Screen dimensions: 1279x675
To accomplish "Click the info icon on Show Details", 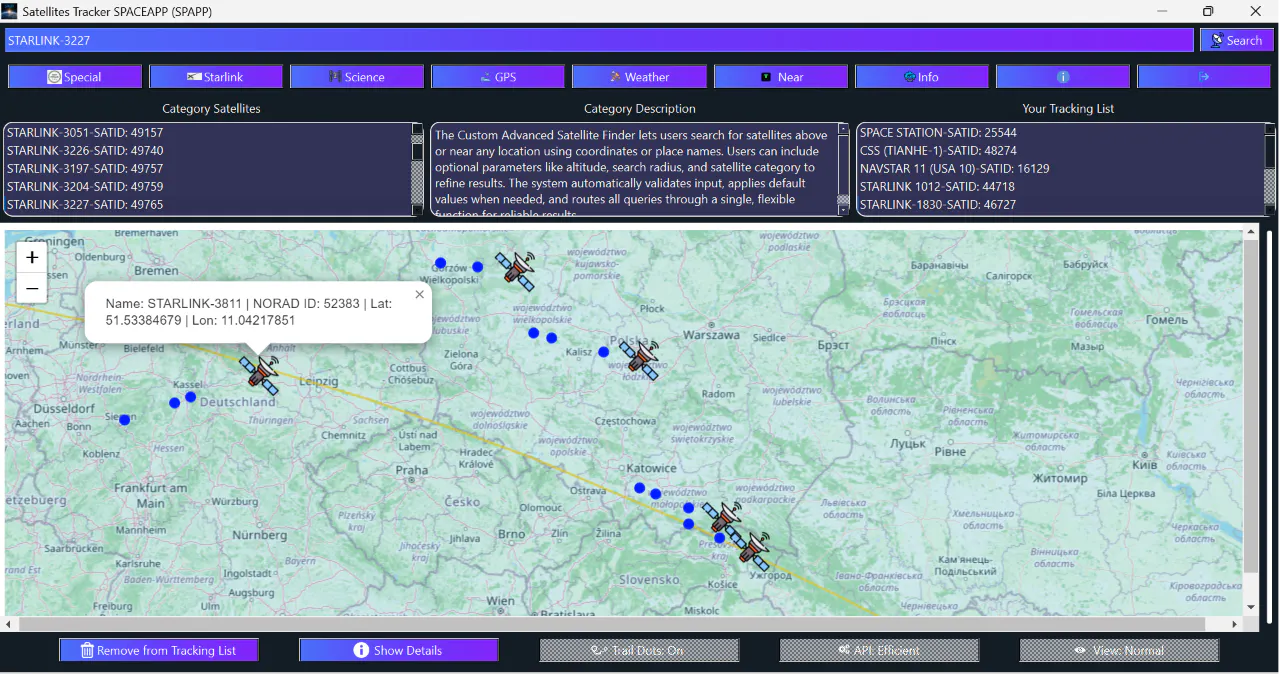I will coord(361,650).
